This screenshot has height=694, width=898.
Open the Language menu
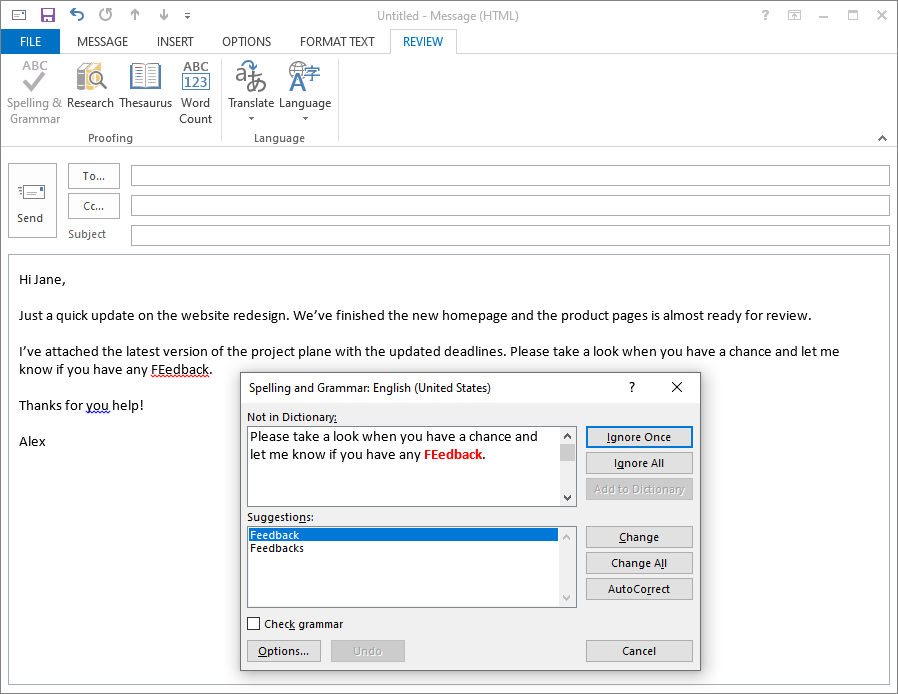tap(305, 92)
